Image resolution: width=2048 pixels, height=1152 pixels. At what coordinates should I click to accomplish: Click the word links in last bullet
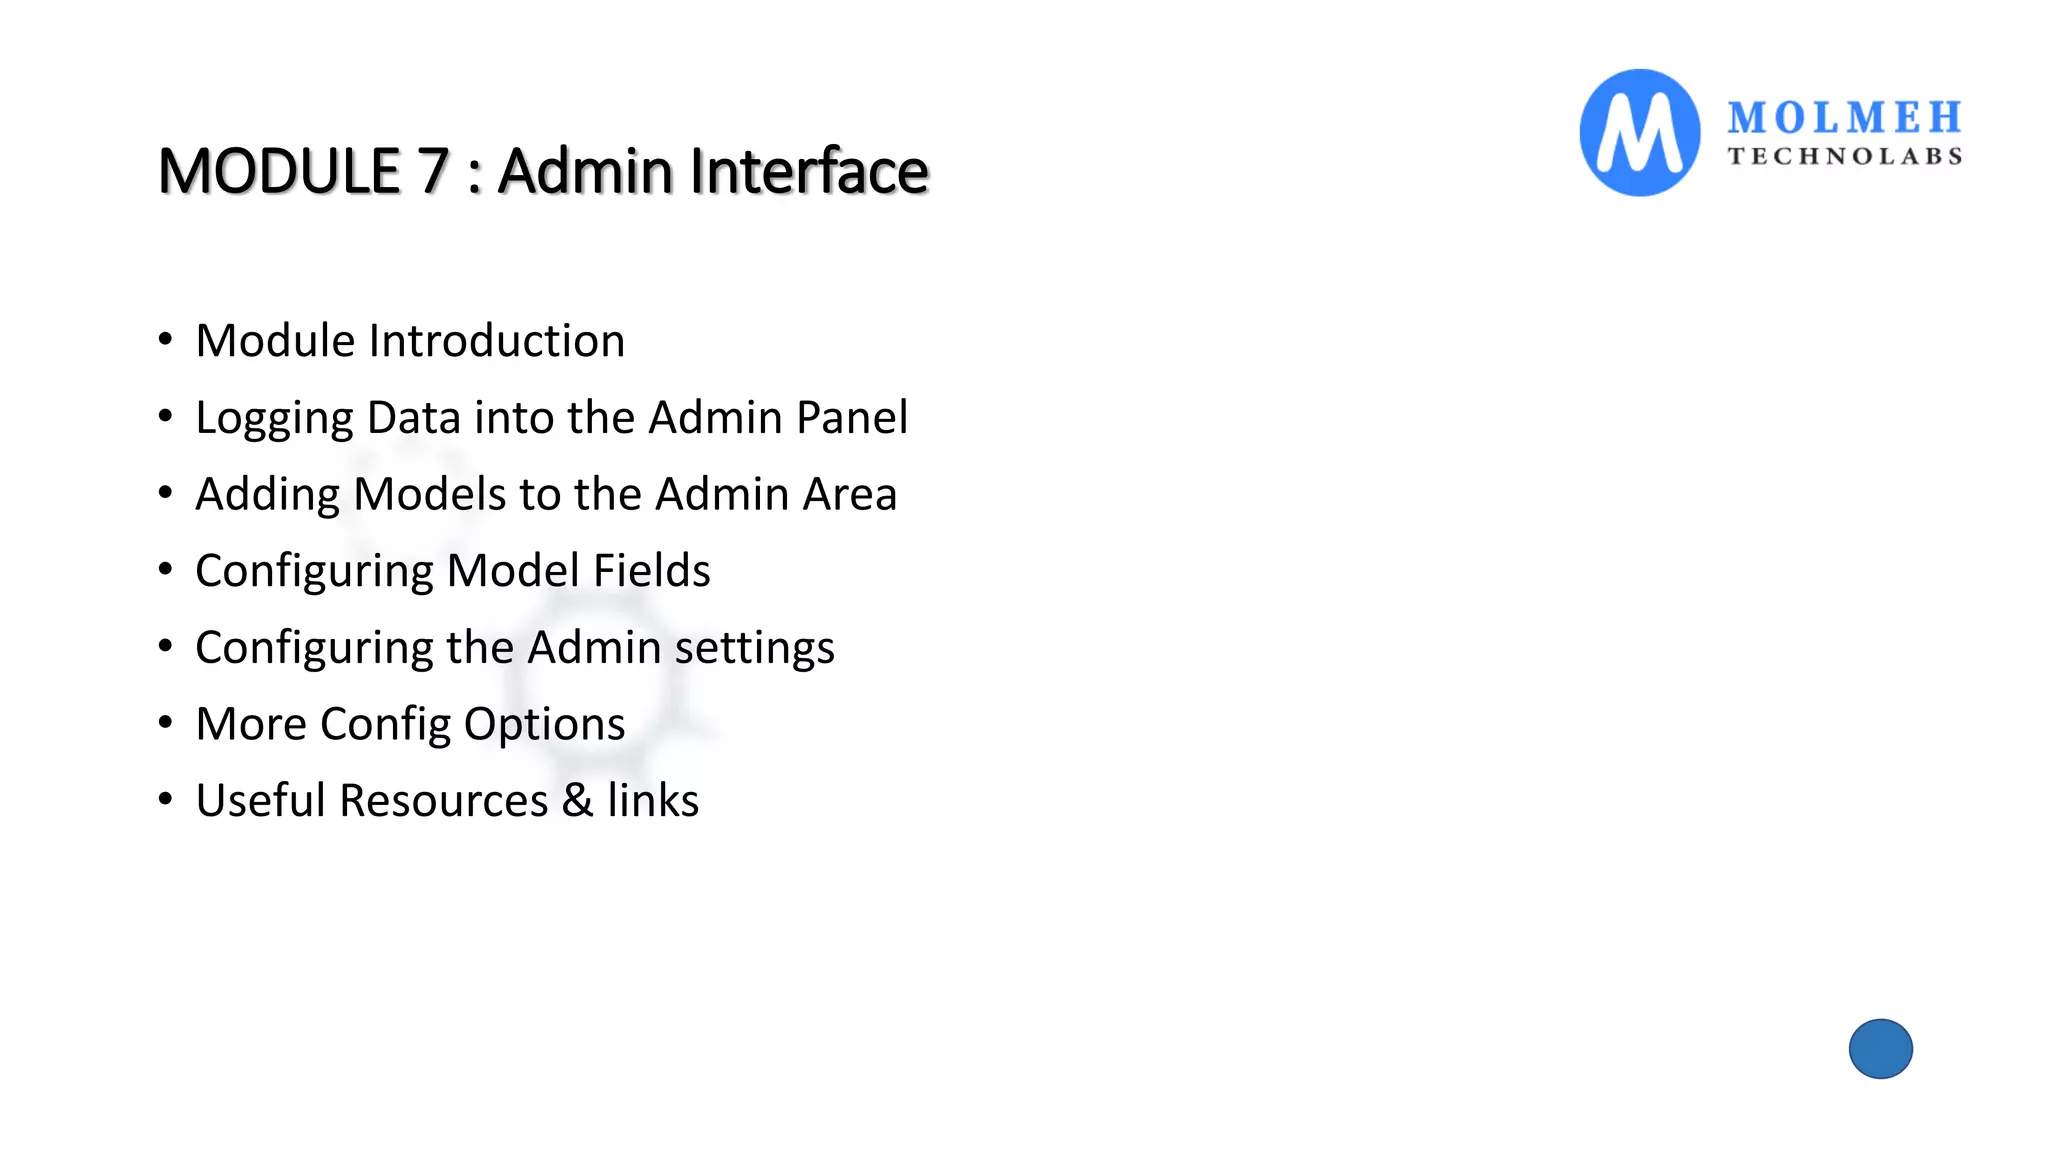[653, 800]
